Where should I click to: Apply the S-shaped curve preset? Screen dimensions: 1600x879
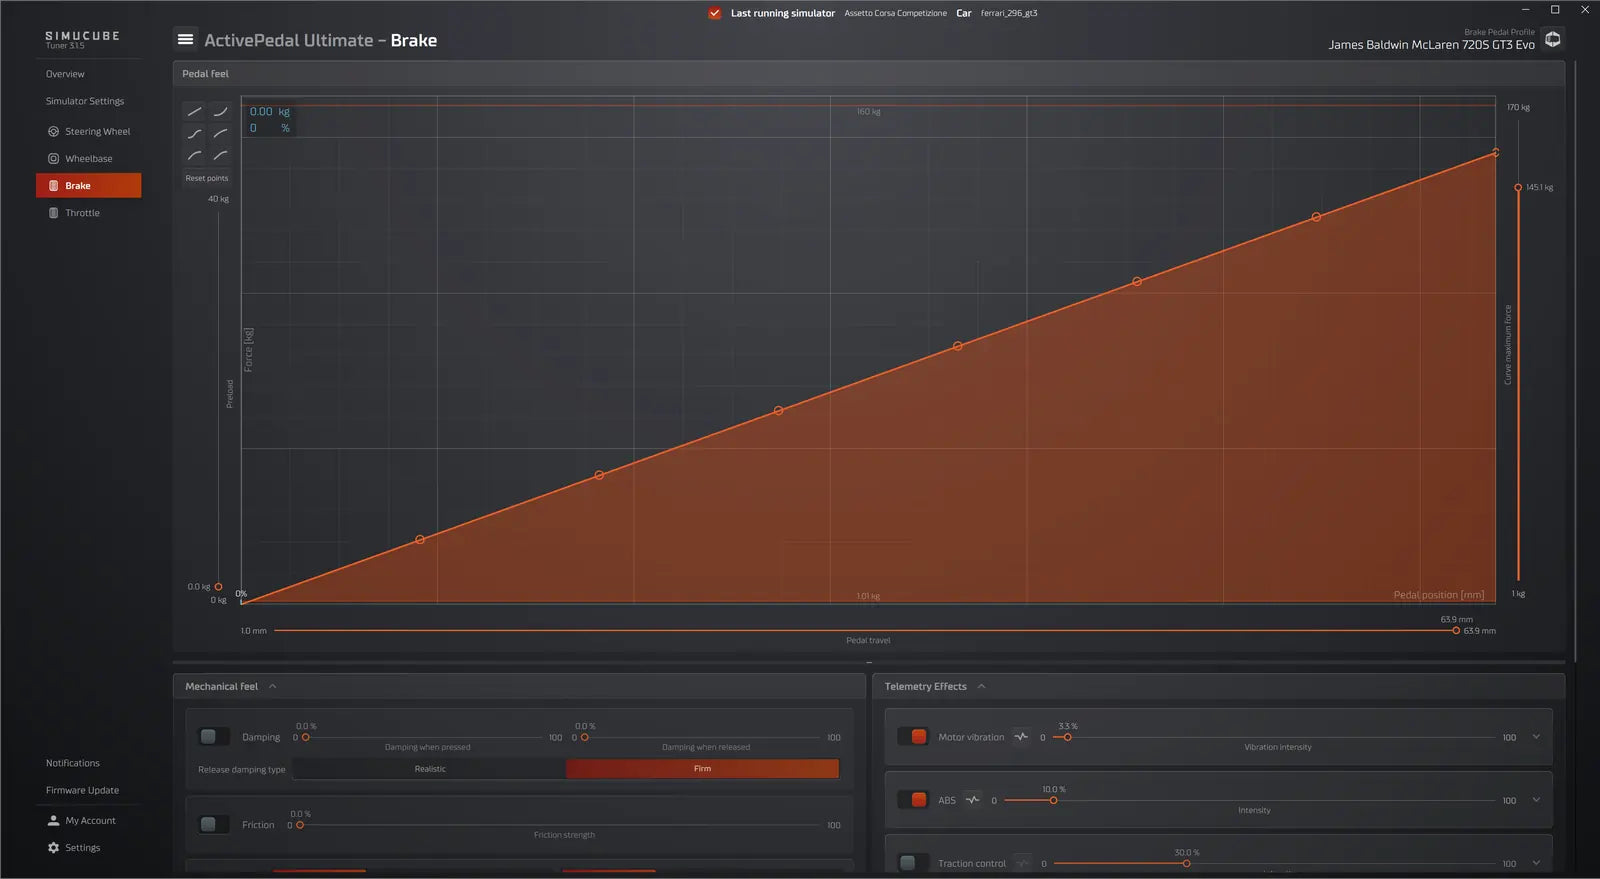tap(195, 134)
